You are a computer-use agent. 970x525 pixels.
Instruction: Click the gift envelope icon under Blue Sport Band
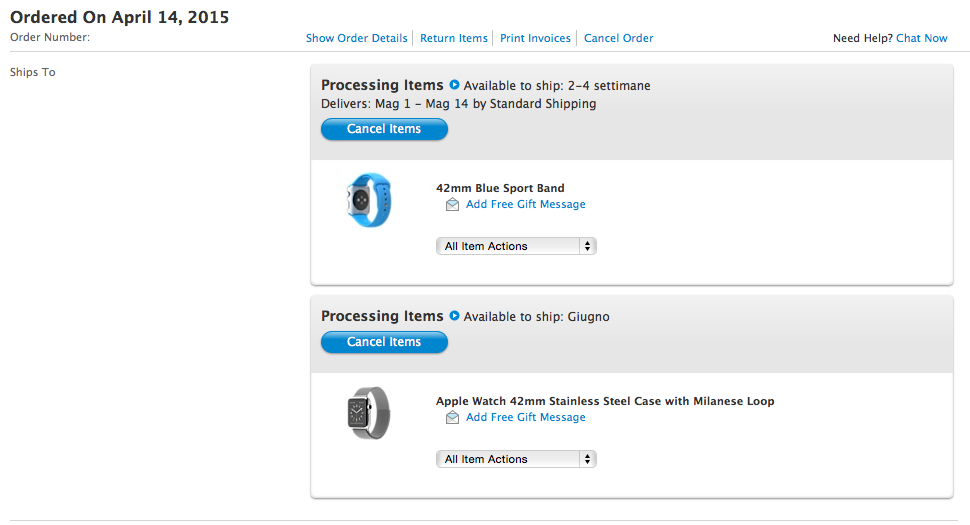click(x=452, y=205)
